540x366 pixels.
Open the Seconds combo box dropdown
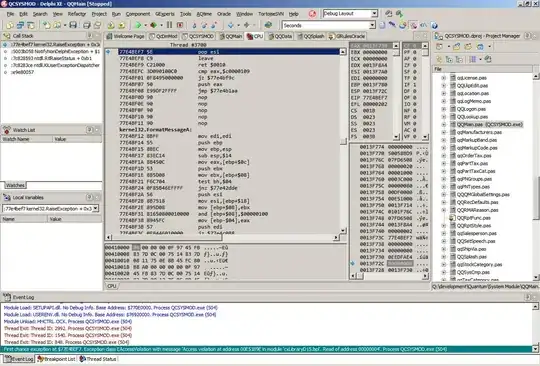click(x=372, y=25)
